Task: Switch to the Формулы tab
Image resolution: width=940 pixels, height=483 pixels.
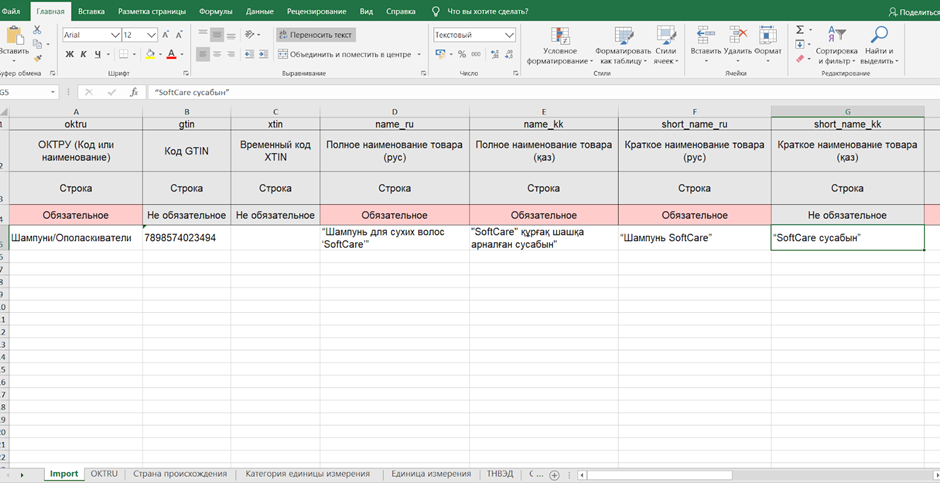Action: [x=218, y=11]
